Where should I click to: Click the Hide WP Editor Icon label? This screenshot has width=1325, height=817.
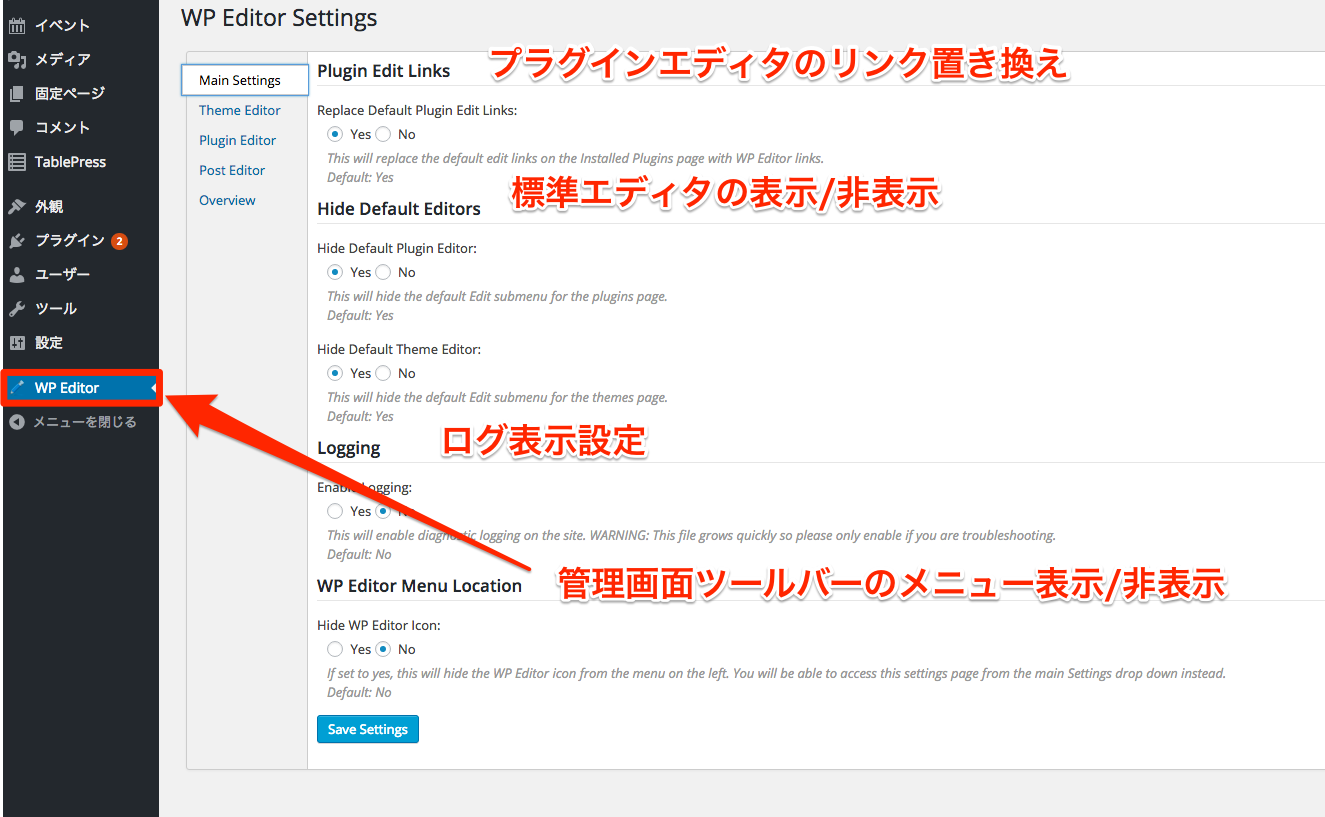click(x=379, y=625)
